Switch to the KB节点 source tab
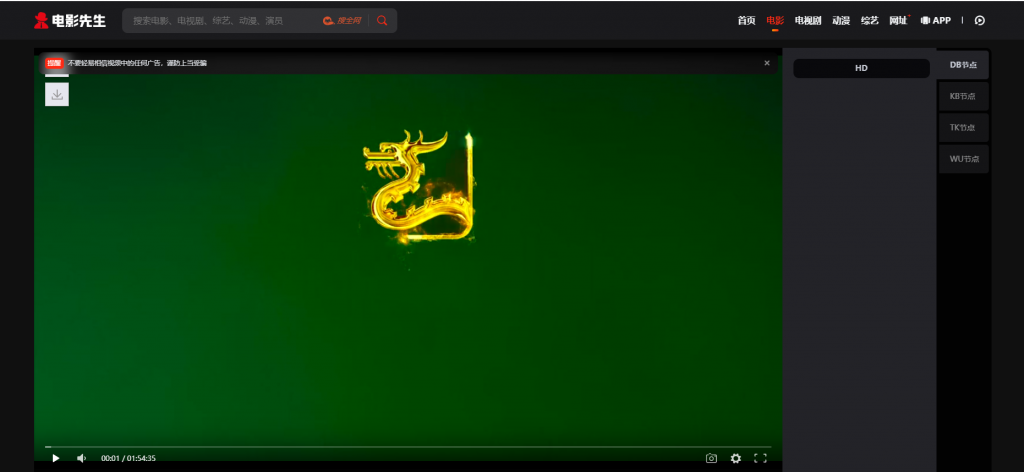Viewport: 1024px width, 472px height. [963, 96]
